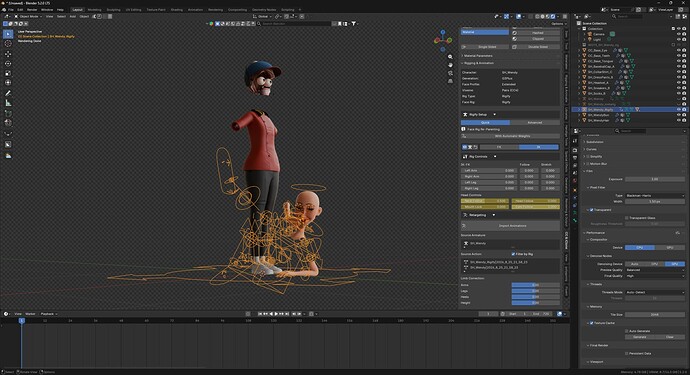Screen dimensions: 690x375
Task: Click the Import Animations button
Action: [510, 226]
